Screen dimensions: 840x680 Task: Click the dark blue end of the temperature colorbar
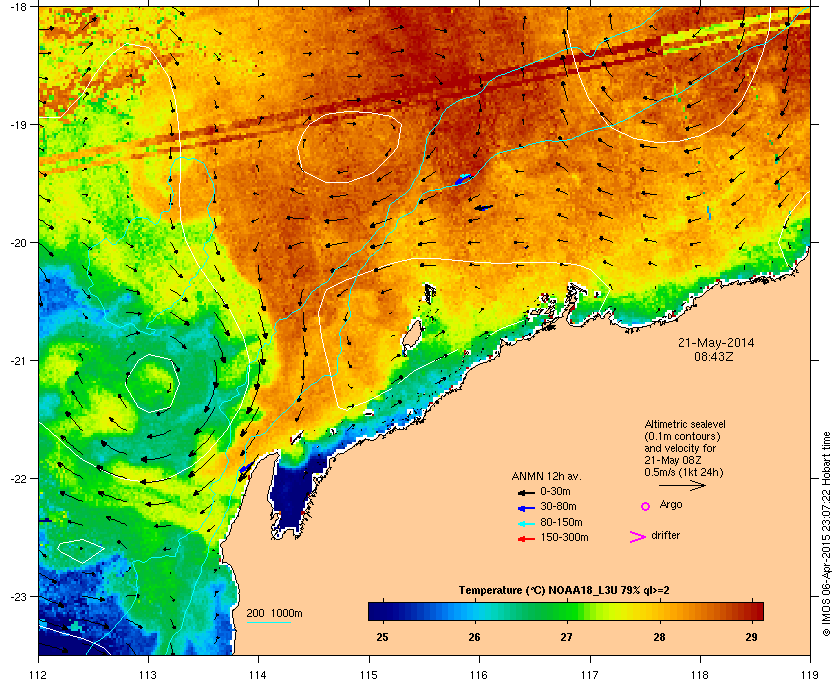tap(378, 611)
